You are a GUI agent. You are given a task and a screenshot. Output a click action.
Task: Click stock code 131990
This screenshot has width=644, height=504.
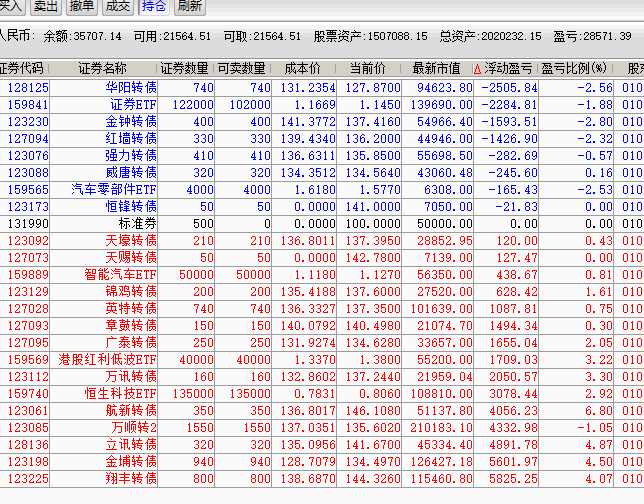28,224
